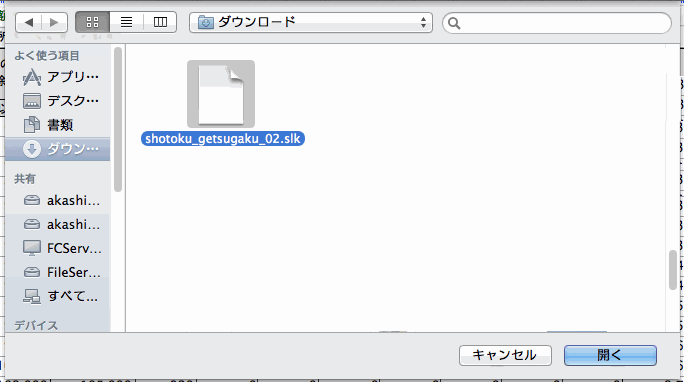Click the sidebar scrollbar

pos(118,119)
